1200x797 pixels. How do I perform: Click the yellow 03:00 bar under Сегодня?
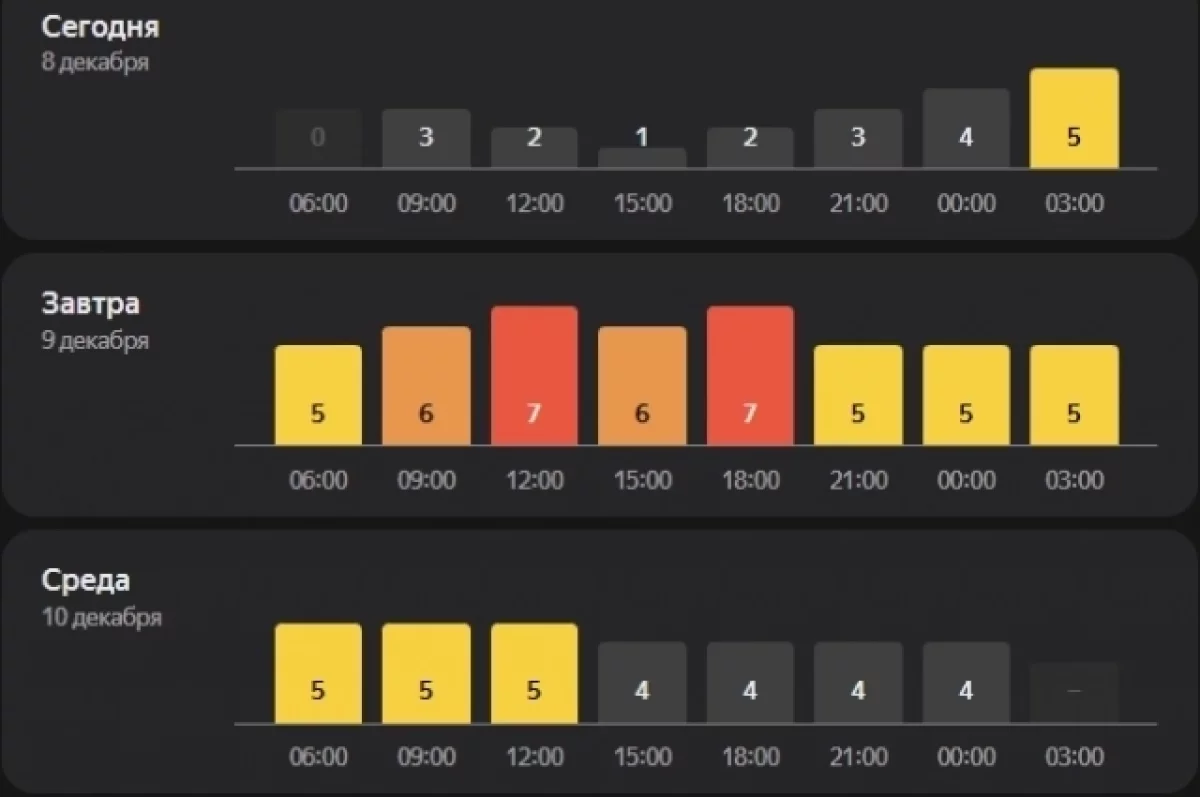(x=1073, y=119)
